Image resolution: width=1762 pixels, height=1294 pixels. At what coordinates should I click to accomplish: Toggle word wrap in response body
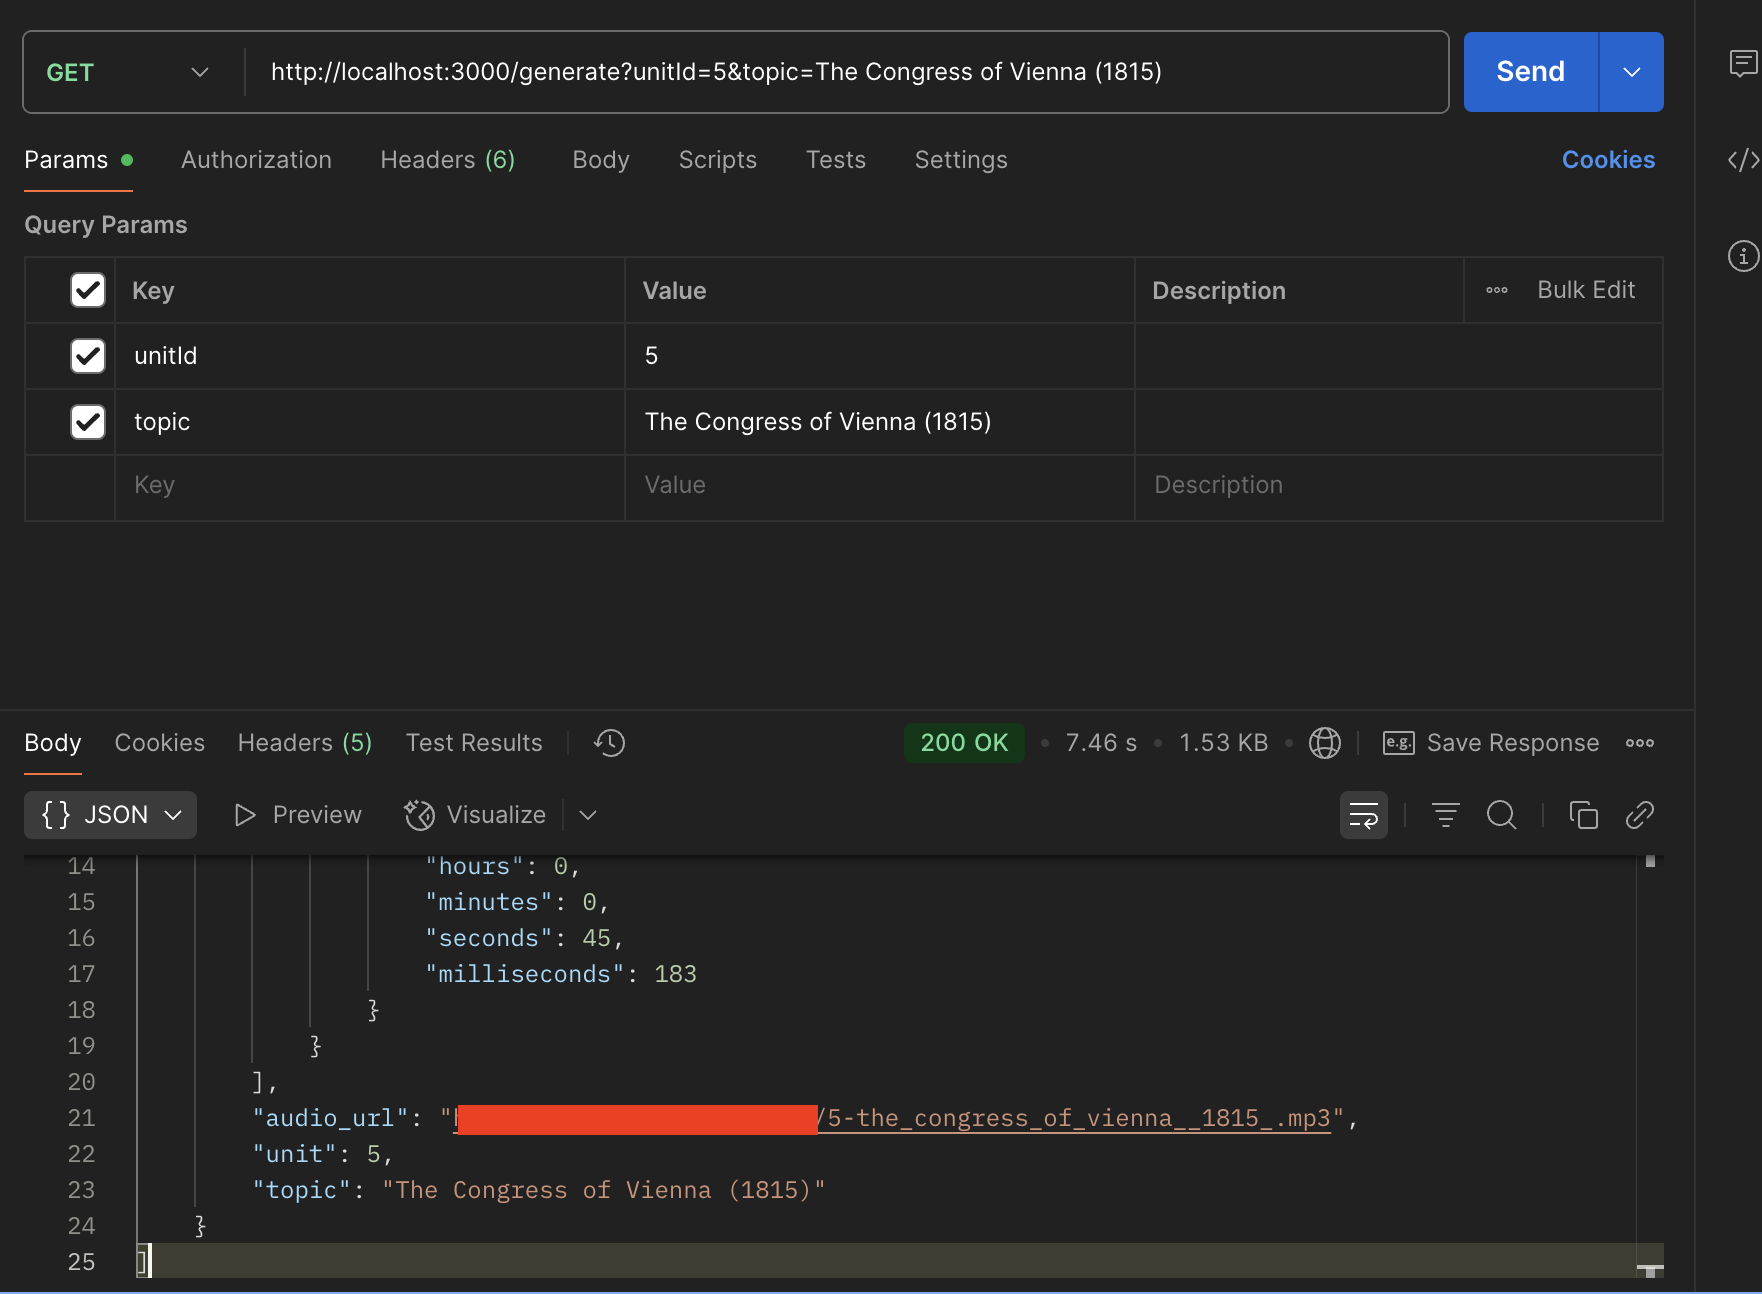(x=1364, y=815)
